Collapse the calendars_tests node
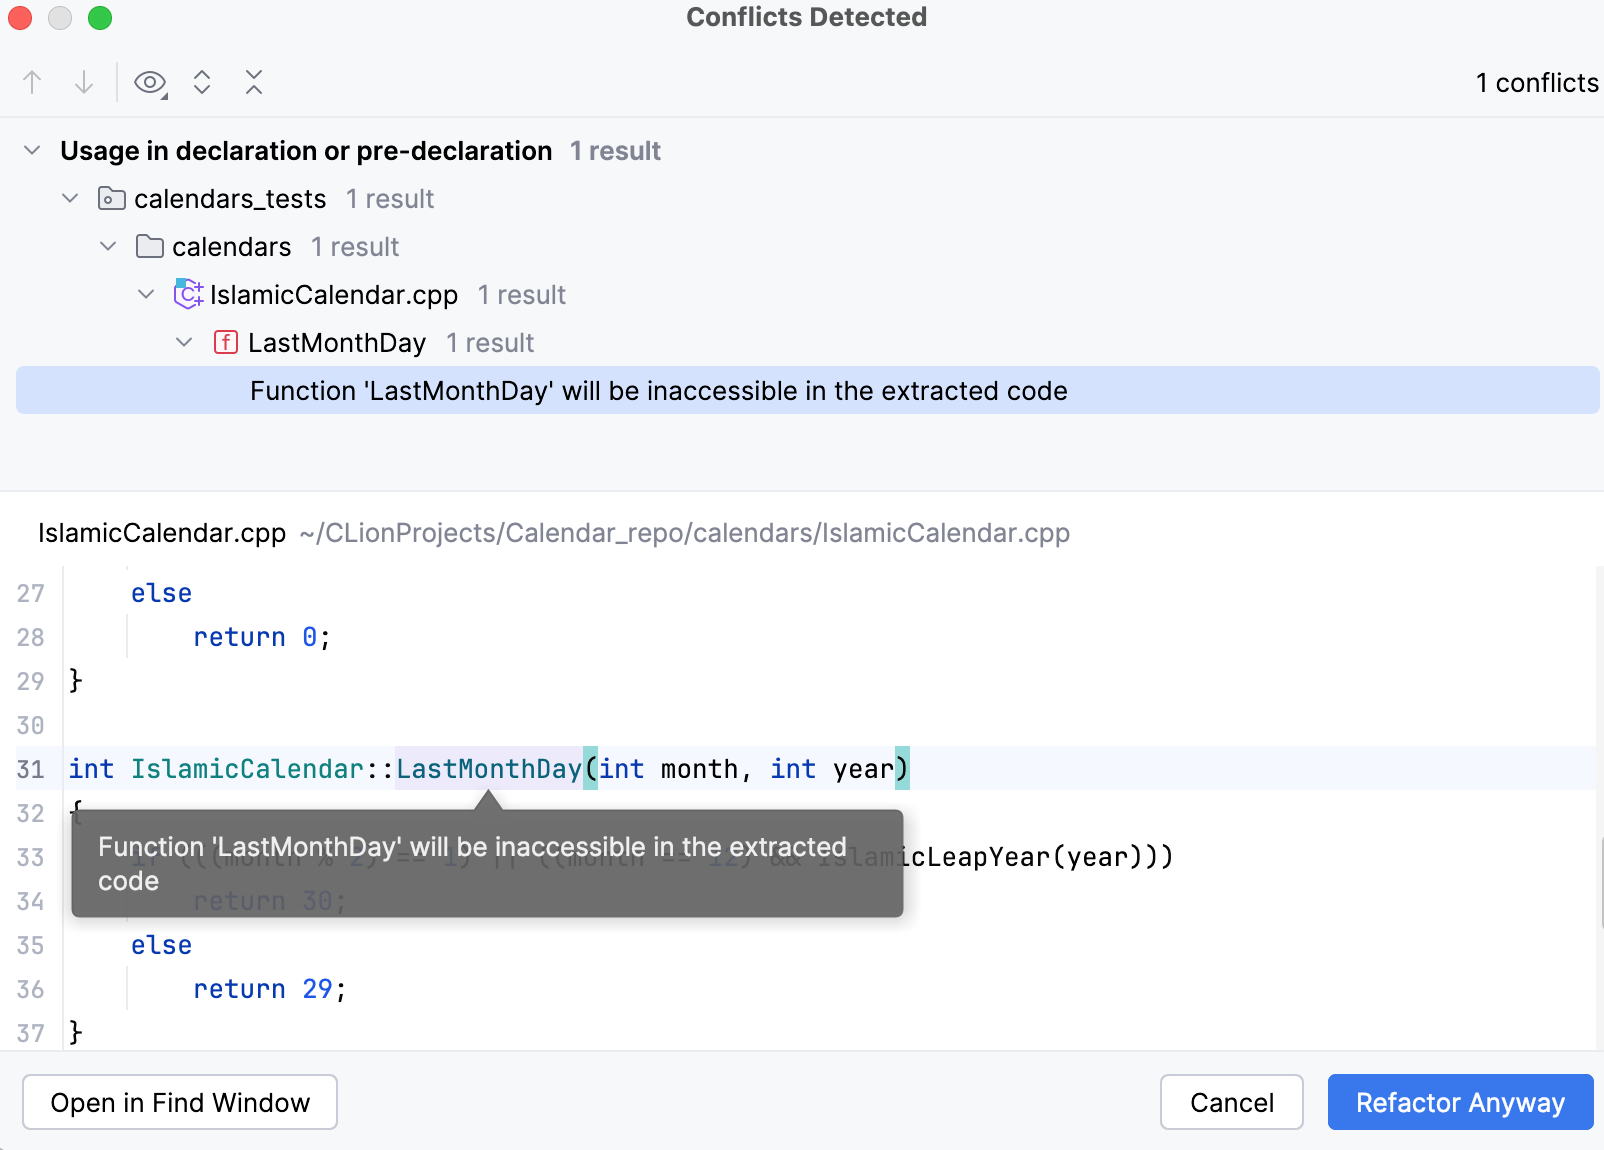This screenshot has height=1150, width=1604. (x=70, y=198)
